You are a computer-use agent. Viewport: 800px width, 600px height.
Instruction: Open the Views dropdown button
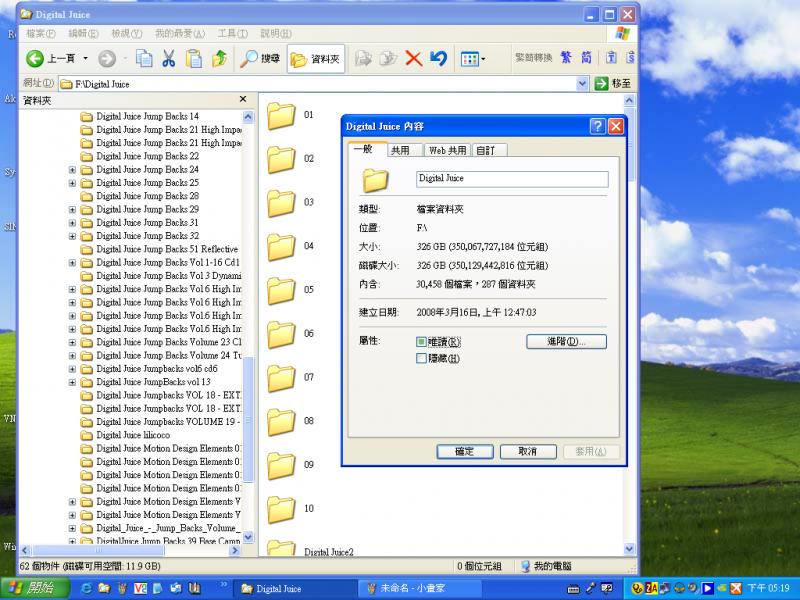pyautogui.click(x=473, y=59)
